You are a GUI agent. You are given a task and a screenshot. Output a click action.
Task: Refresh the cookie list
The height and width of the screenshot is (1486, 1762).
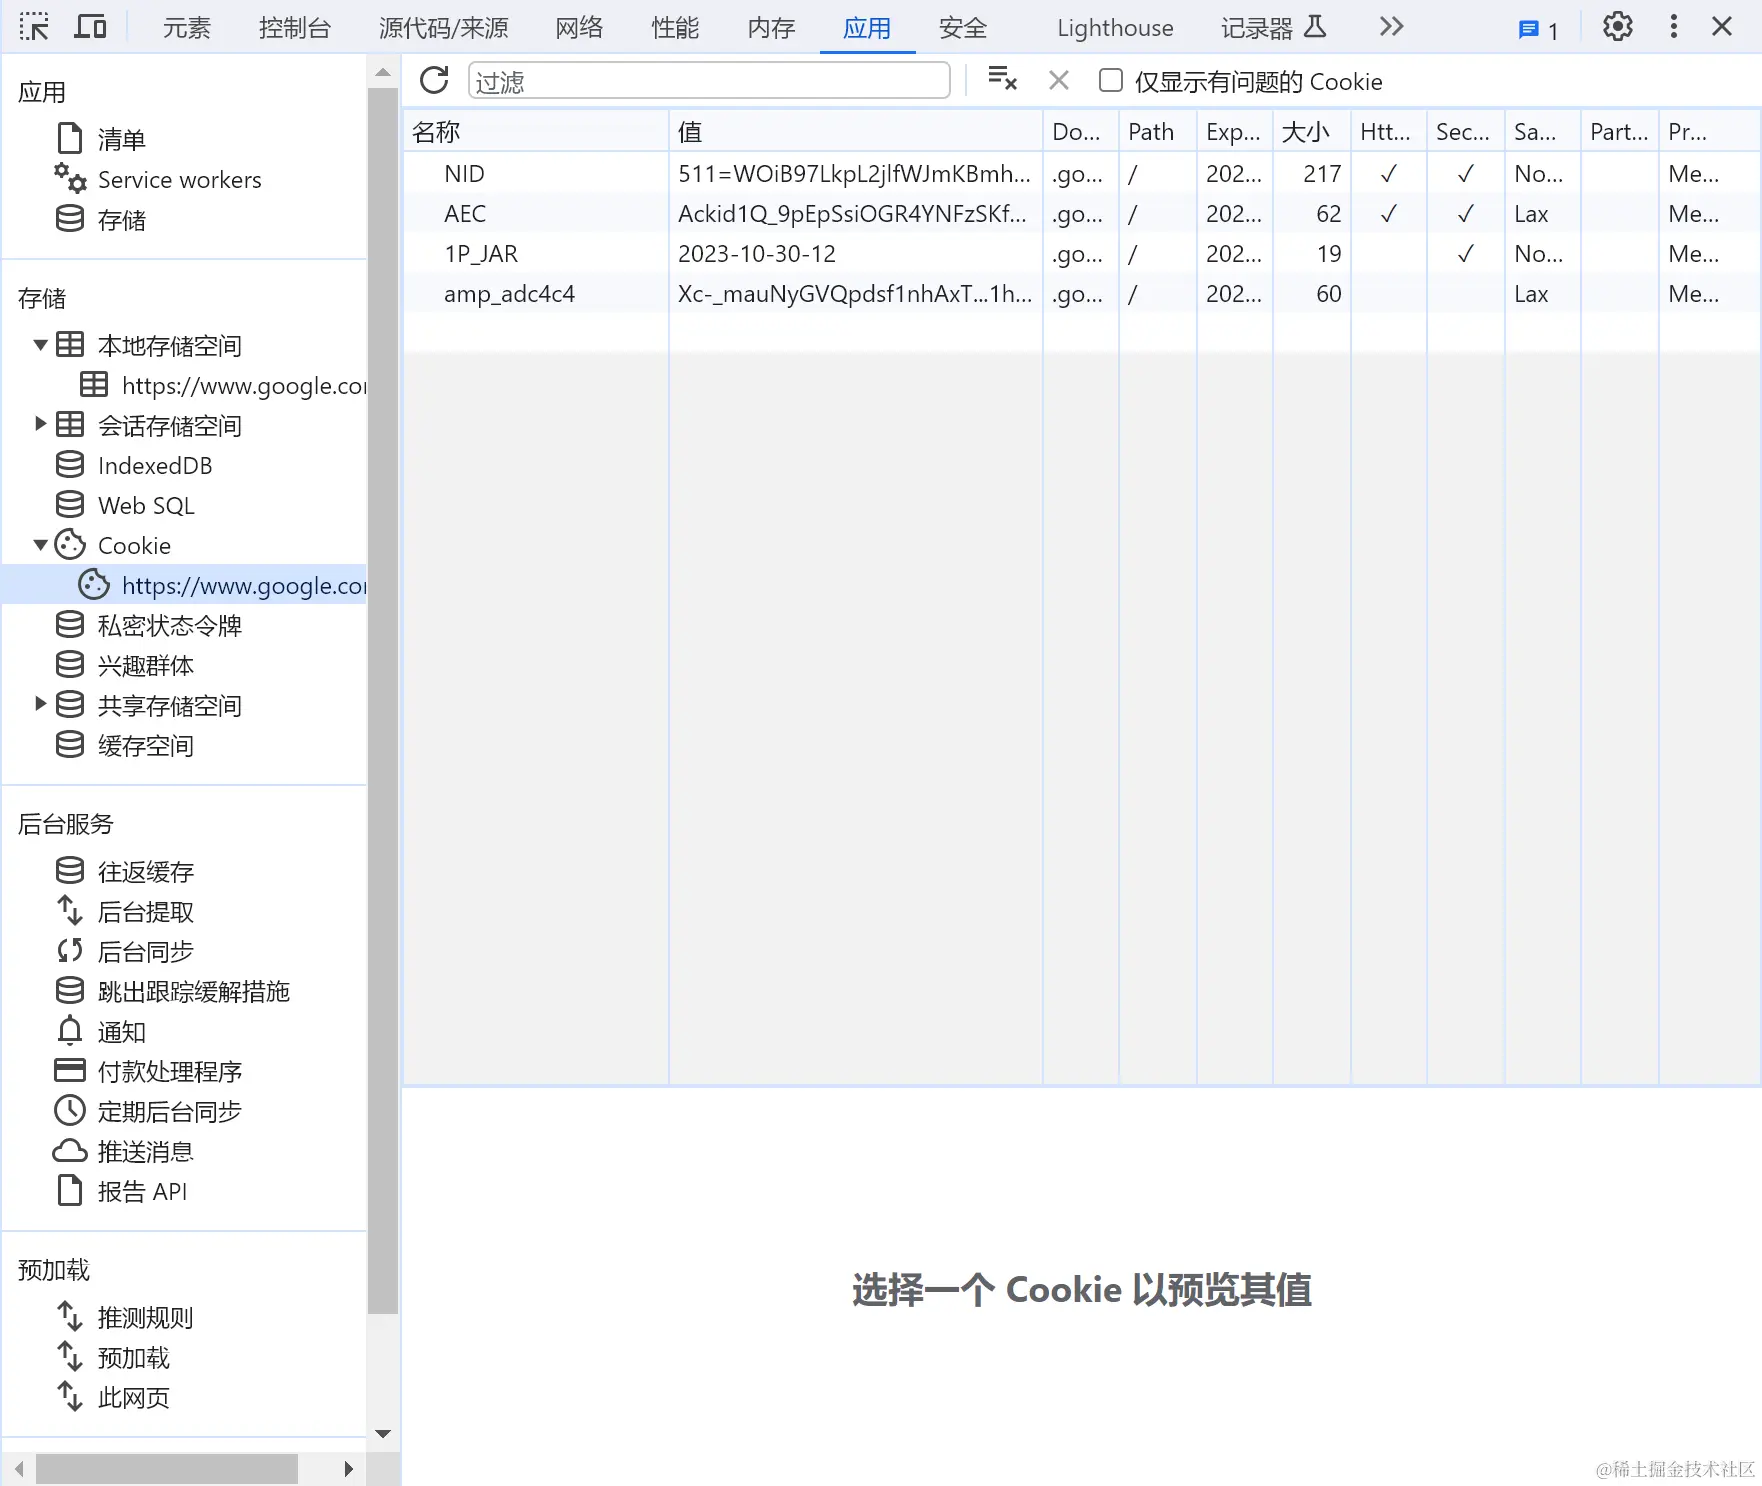(x=433, y=80)
